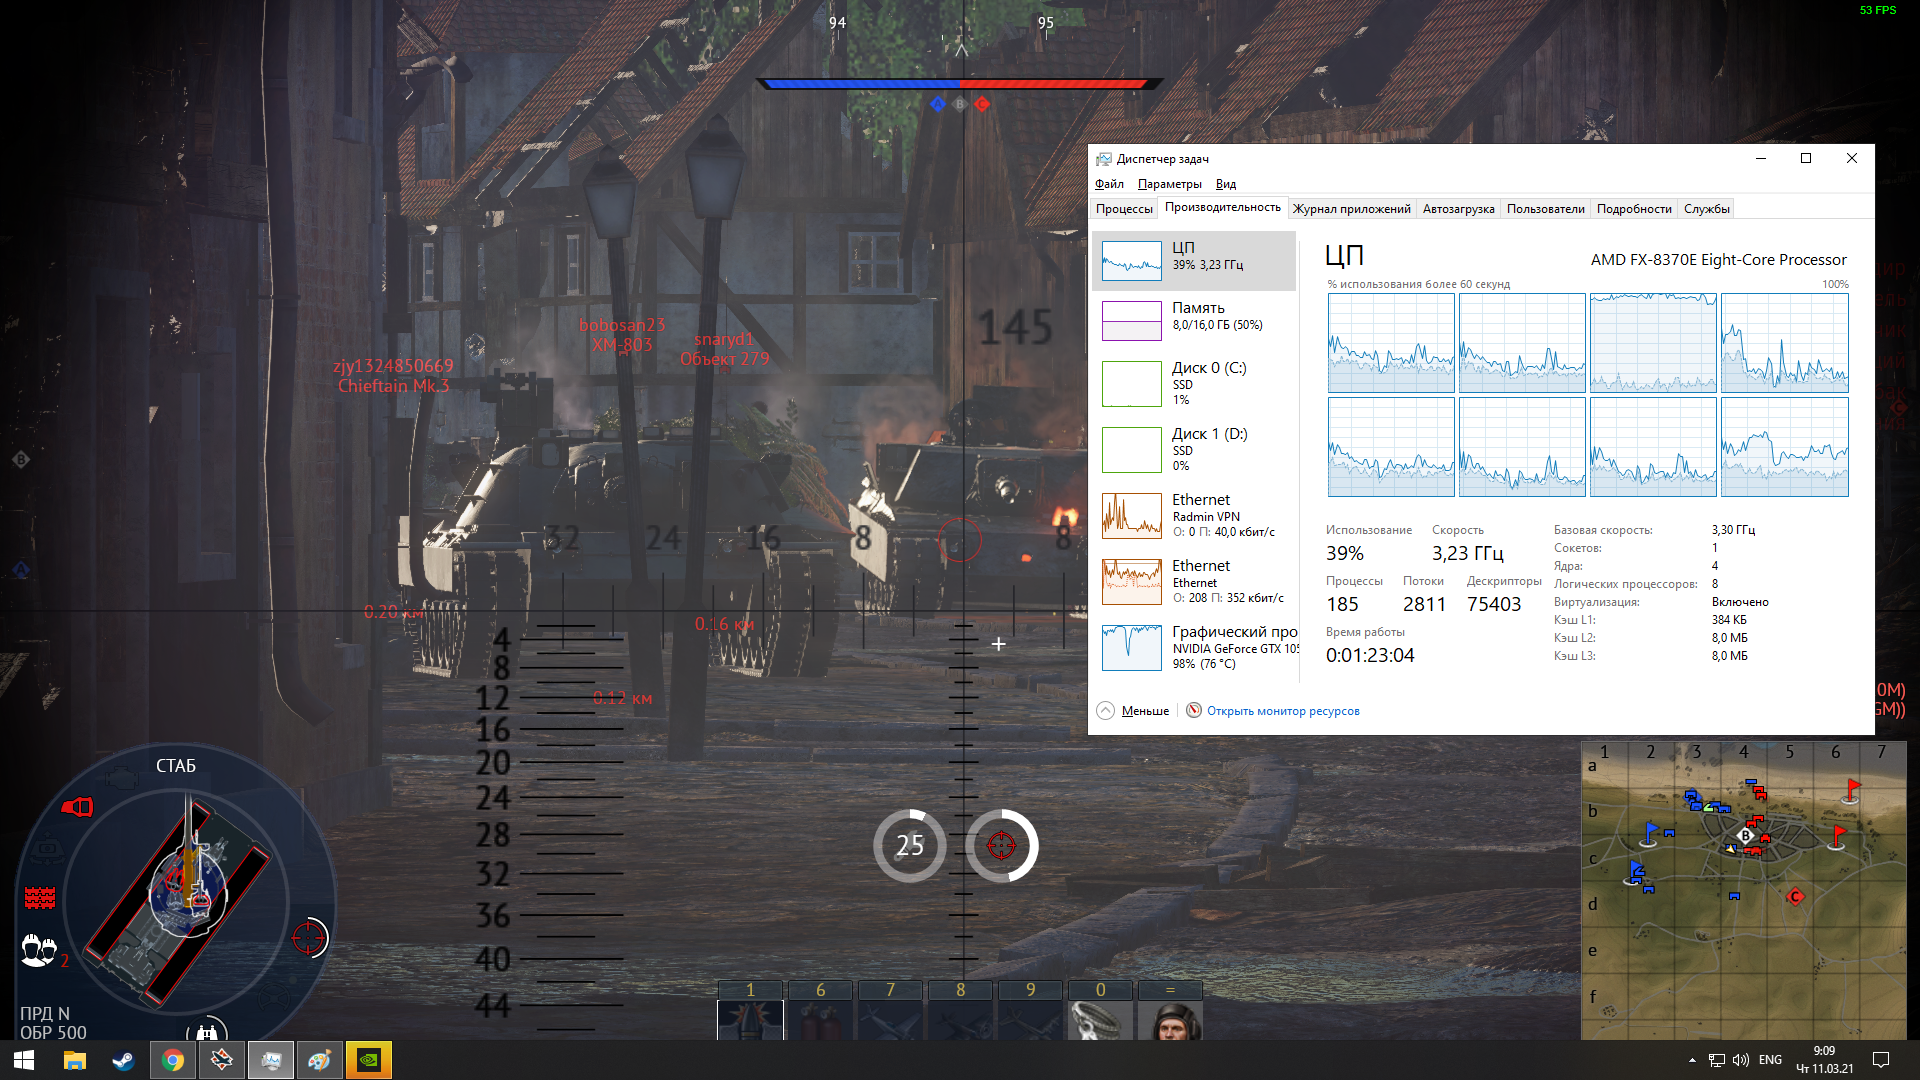The height and width of the screenshot is (1080, 1920).
Task: Click the crew commander slot marked =
Action: pyautogui.click(x=1170, y=1010)
